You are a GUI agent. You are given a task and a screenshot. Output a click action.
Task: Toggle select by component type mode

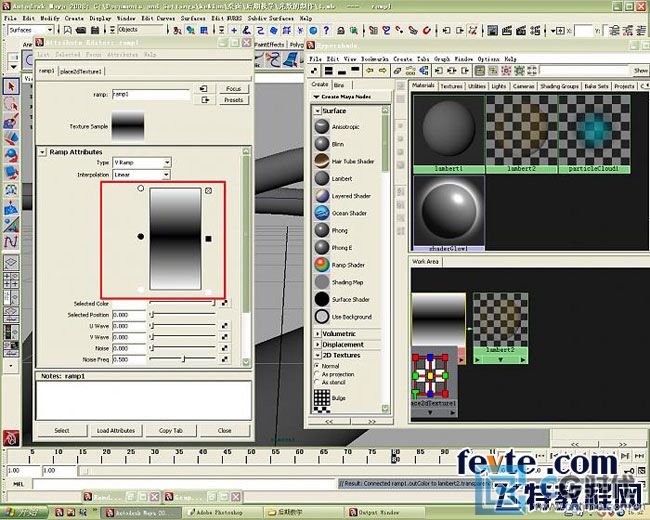(x=204, y=30)
